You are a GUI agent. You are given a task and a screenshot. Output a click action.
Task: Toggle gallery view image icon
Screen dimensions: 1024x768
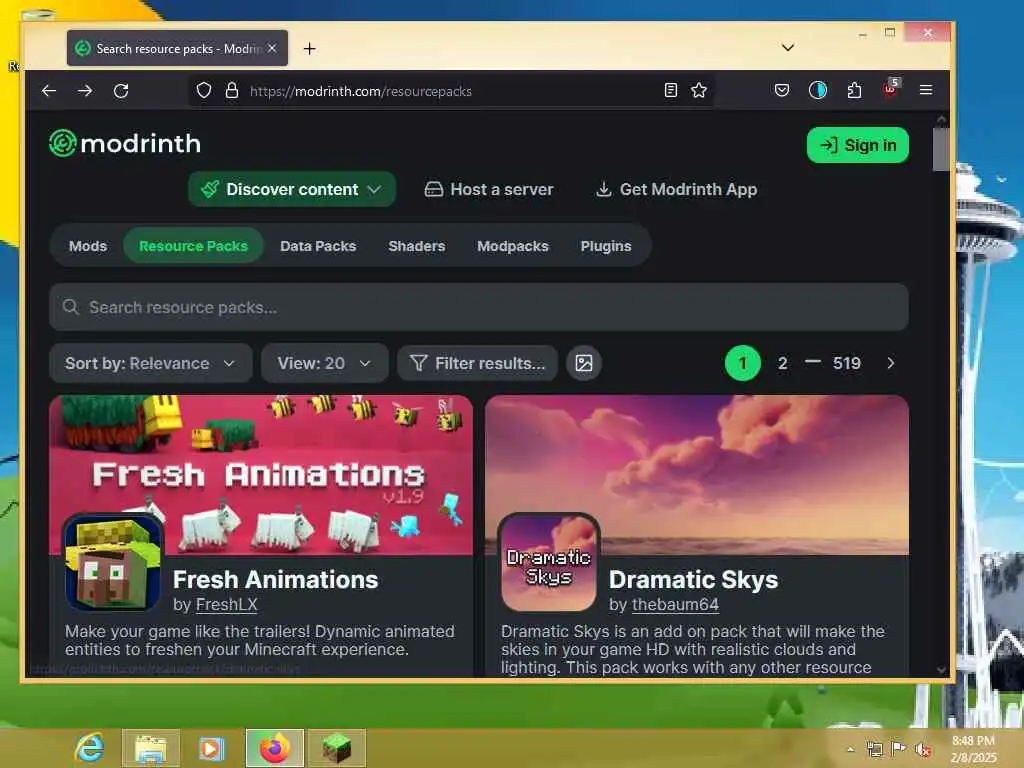tap(584, 363)
